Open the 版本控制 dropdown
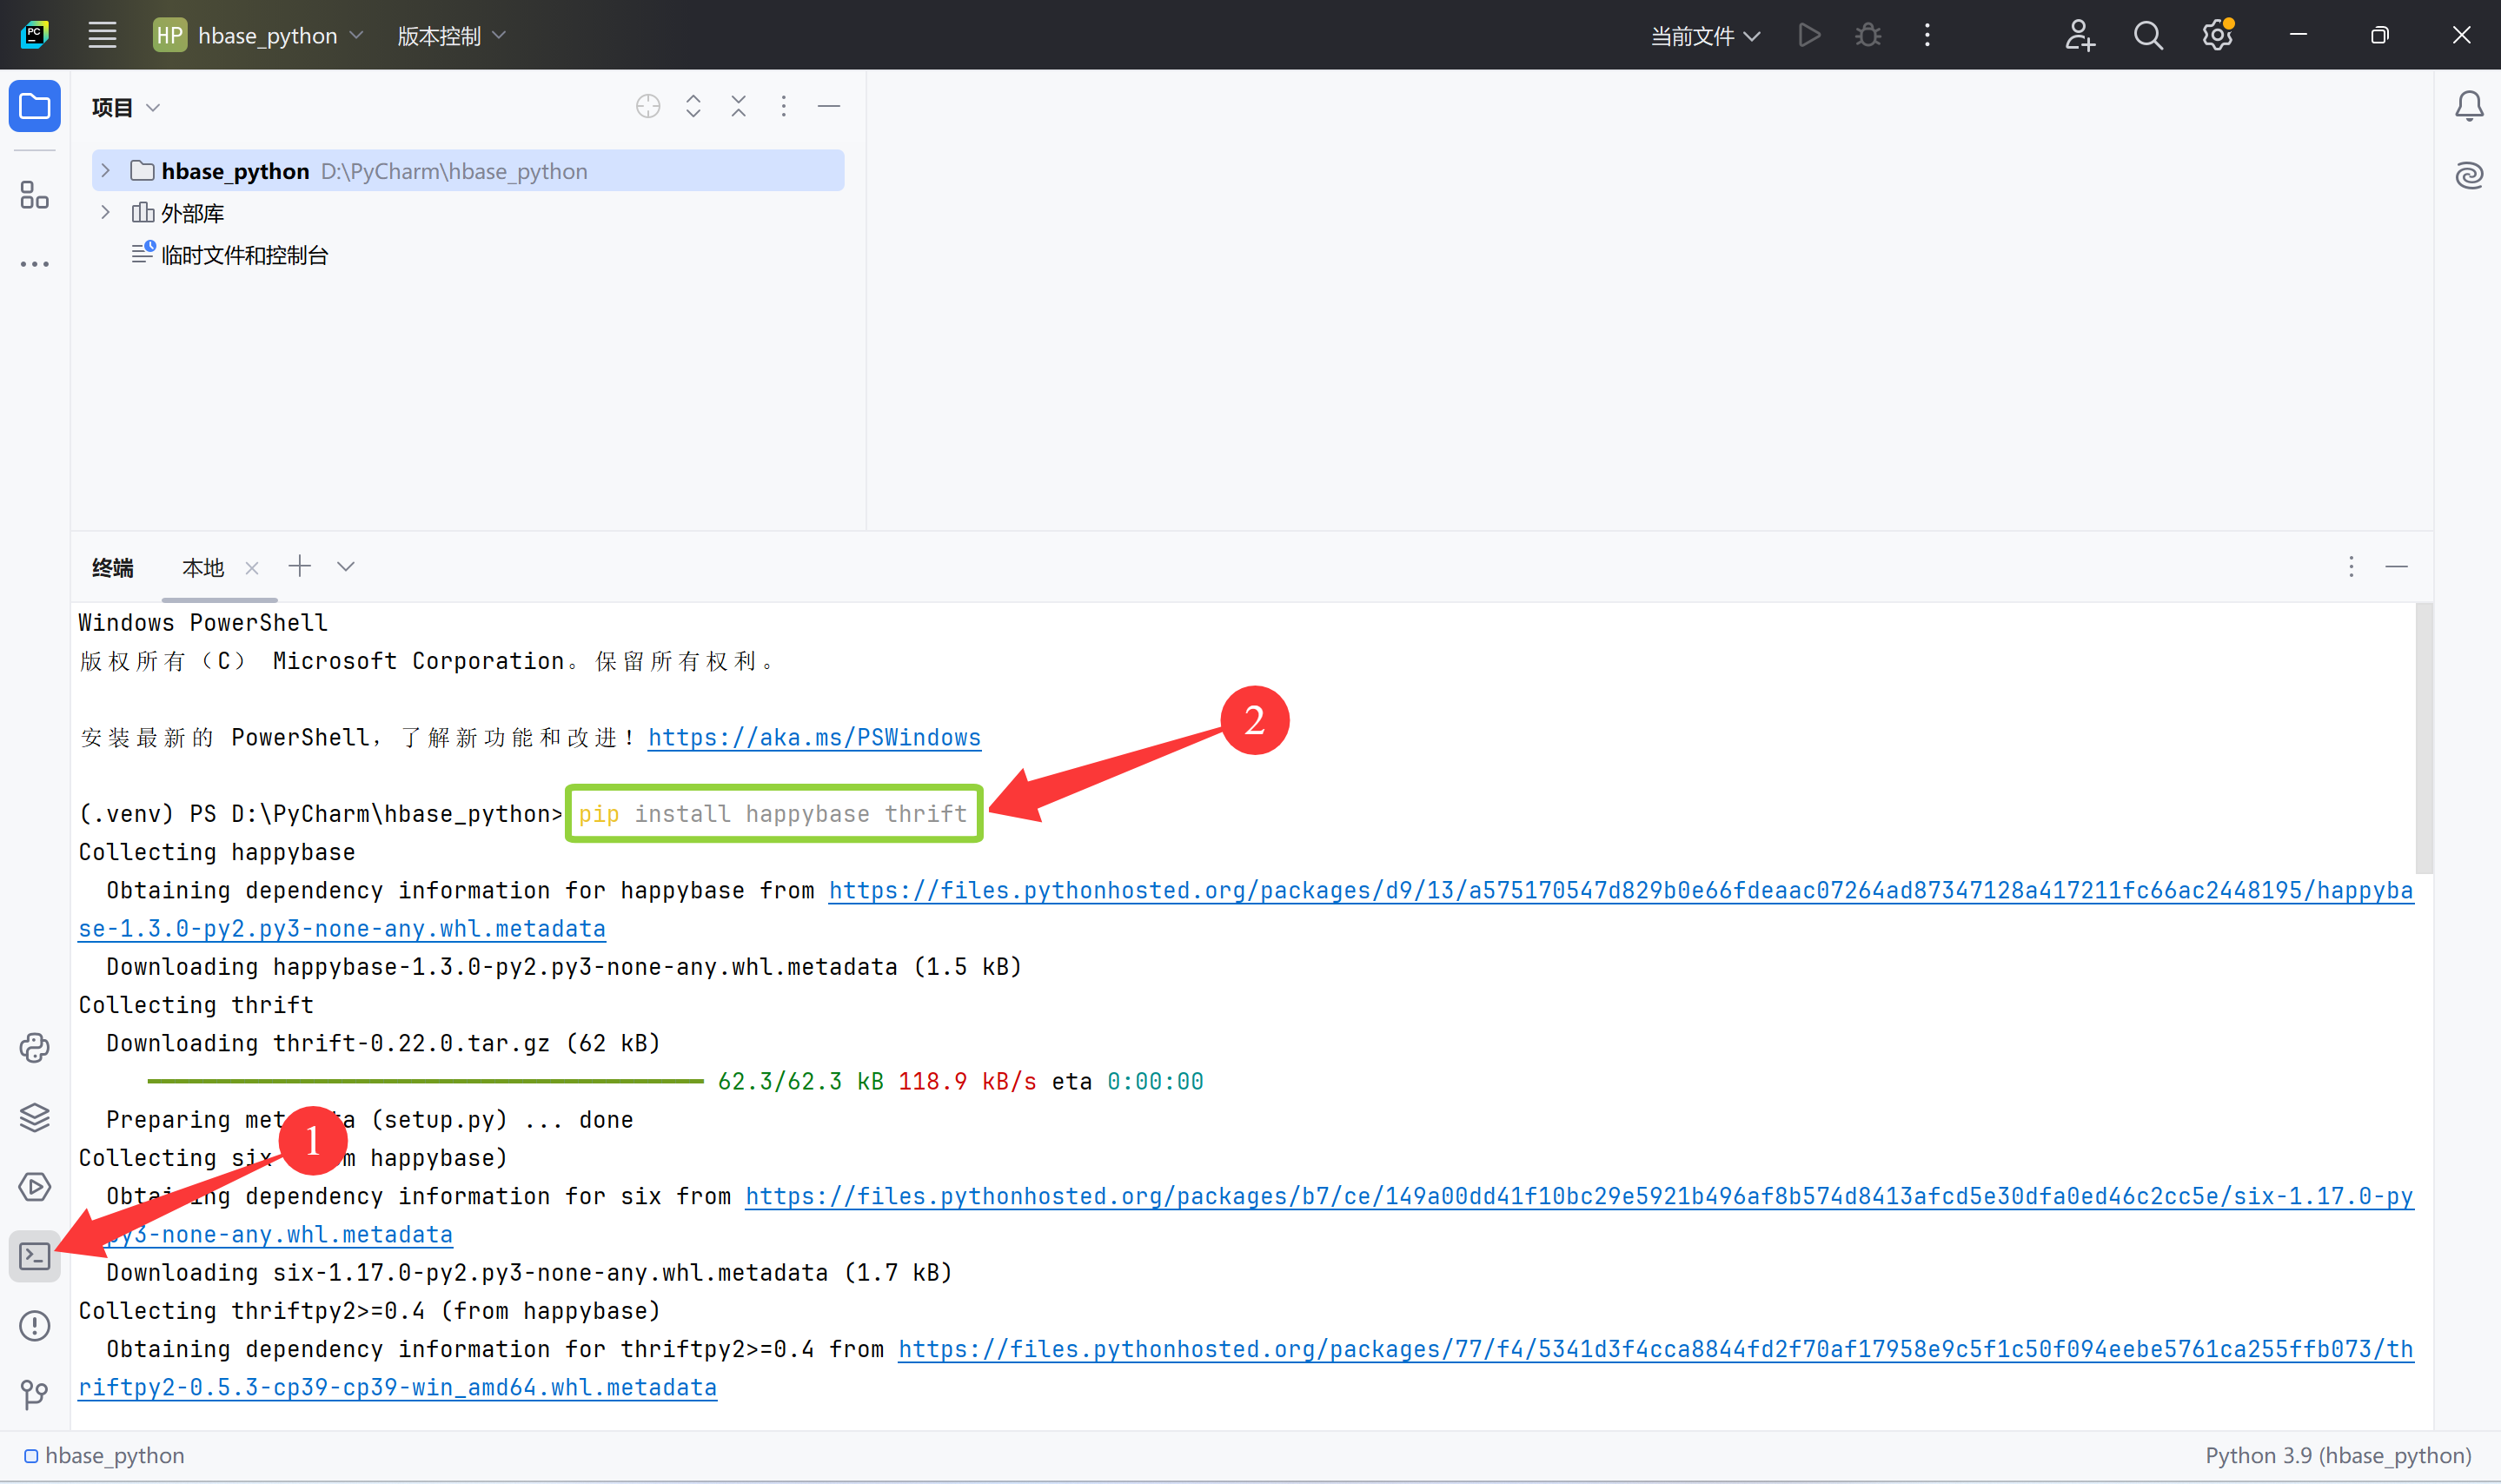2501x1484 pixels. click(450, 35)
